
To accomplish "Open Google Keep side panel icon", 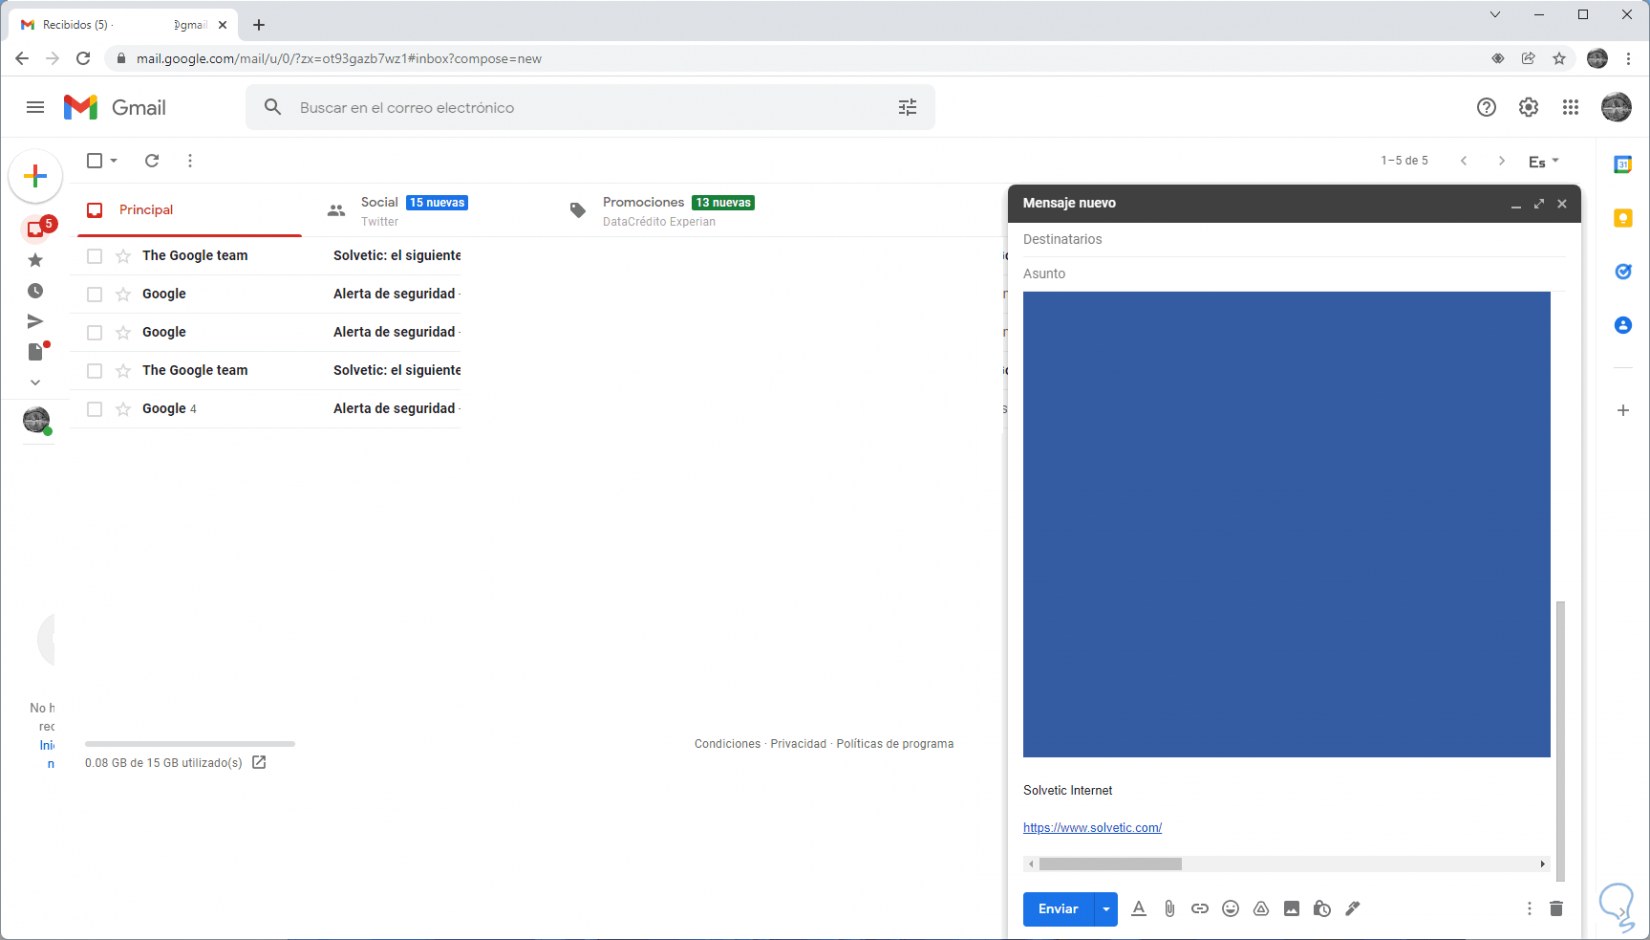I will pos(1623,218).
